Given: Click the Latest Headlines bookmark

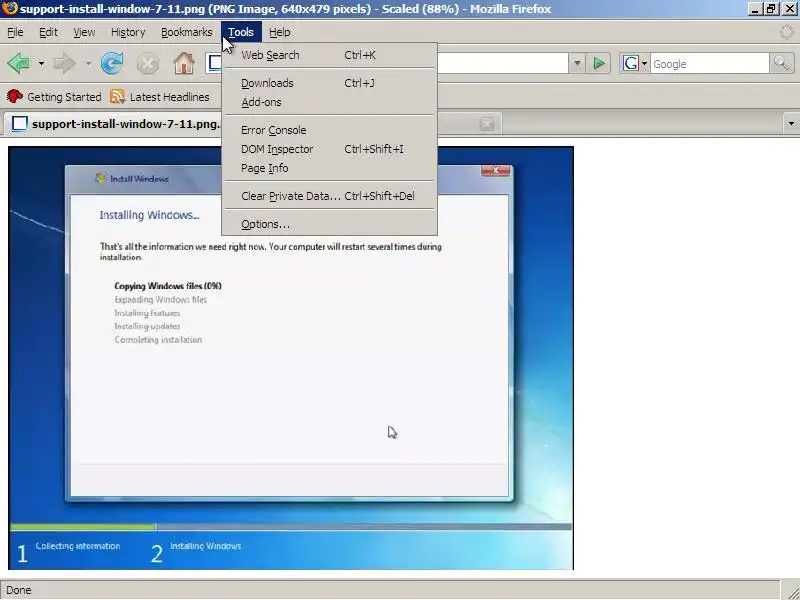Looking at the screenshot, I should click(160, 96).
